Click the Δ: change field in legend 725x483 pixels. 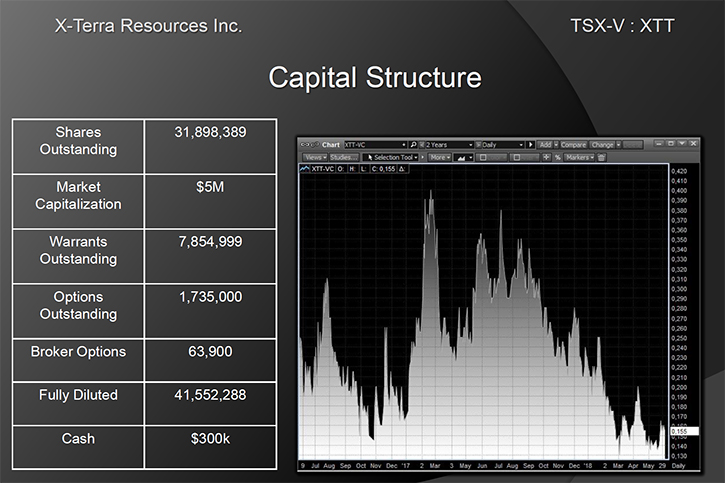[402, 169]
